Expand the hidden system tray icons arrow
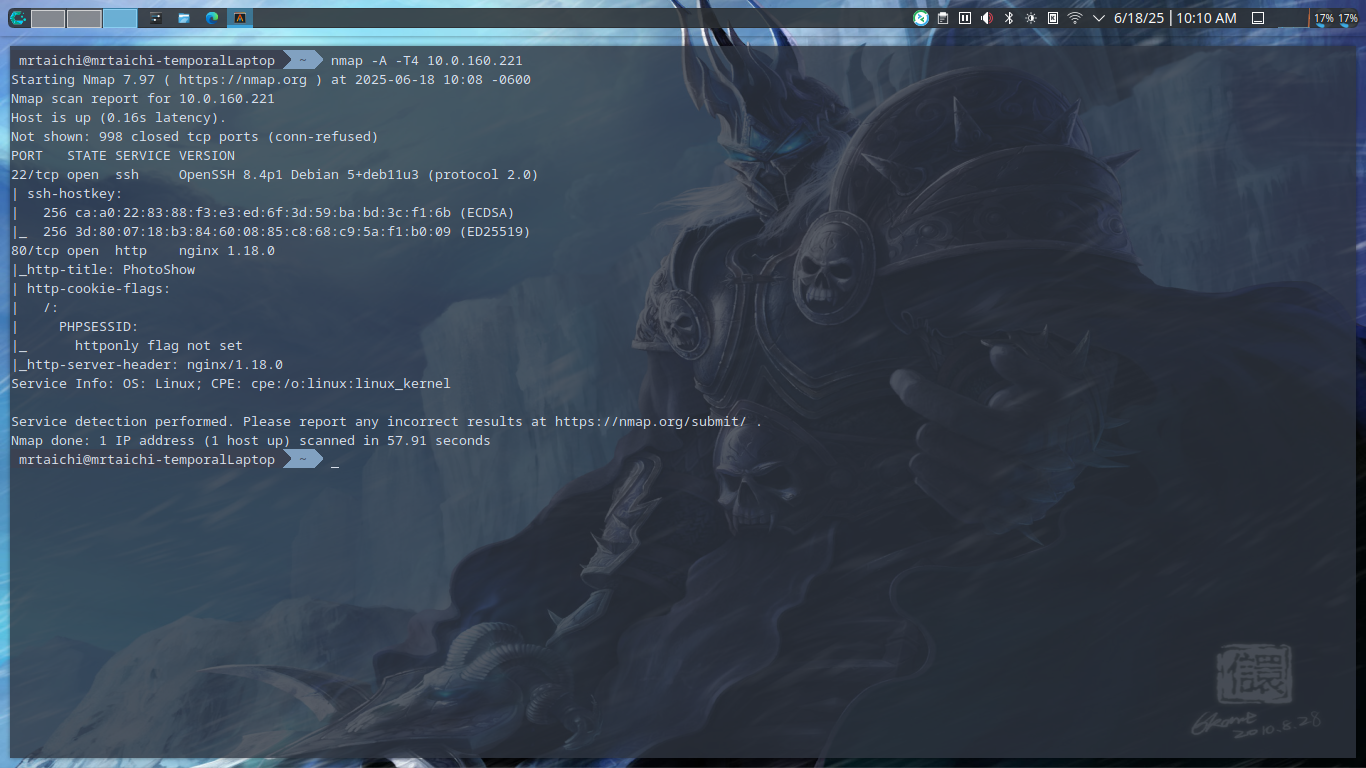This screenshot has width=1366, height=768. (x=1098, y=18)
